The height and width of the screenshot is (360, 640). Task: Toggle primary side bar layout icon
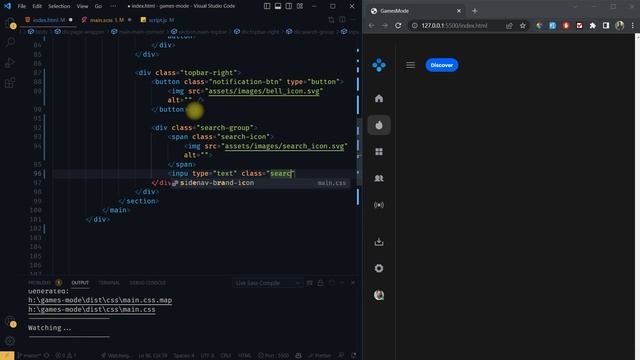click(267, 6)
